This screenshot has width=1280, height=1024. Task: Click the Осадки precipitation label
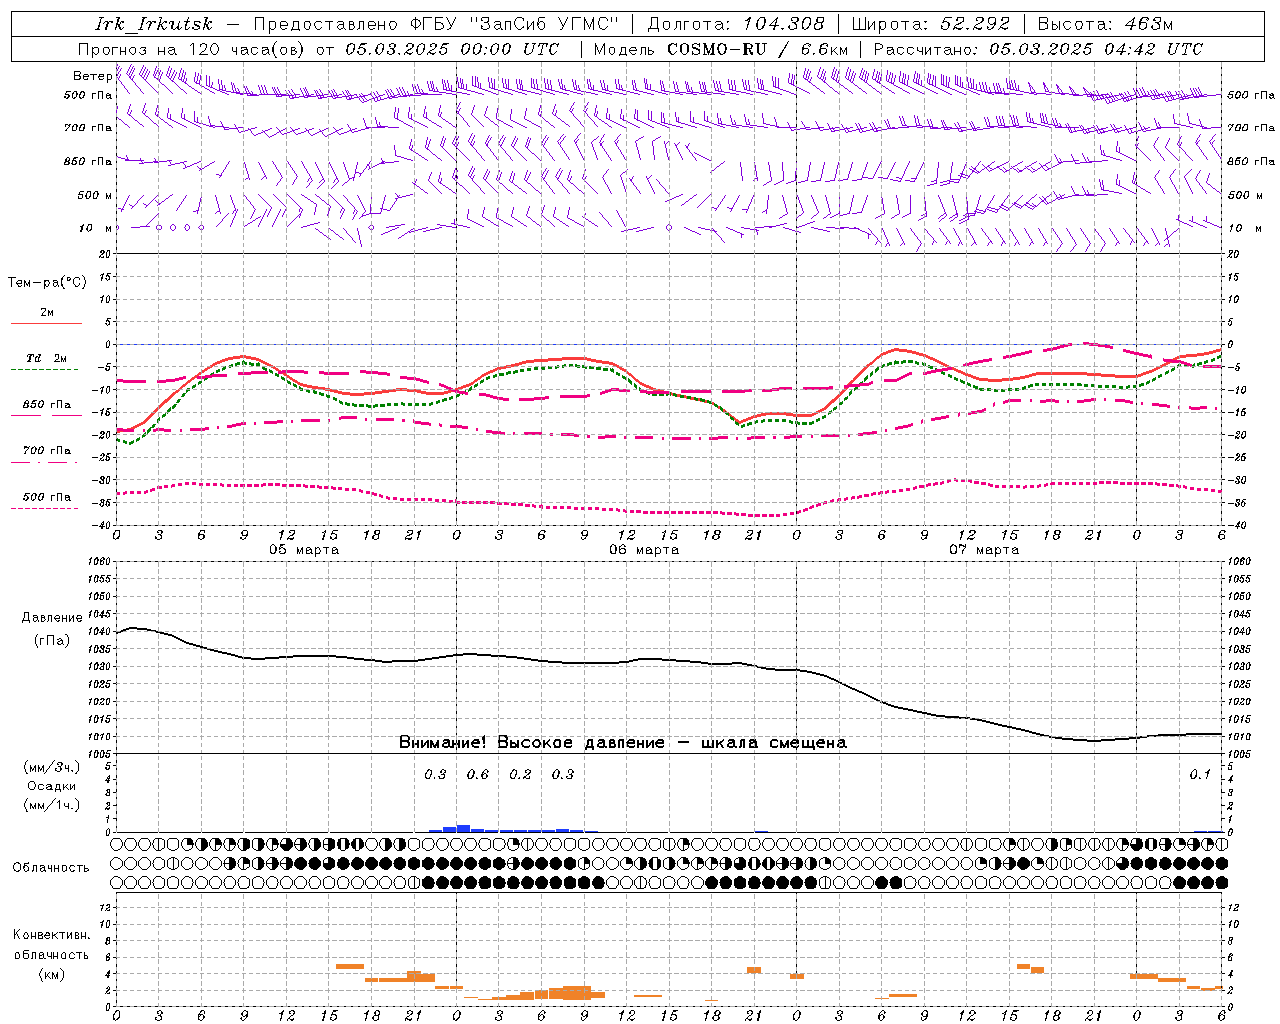52,786
